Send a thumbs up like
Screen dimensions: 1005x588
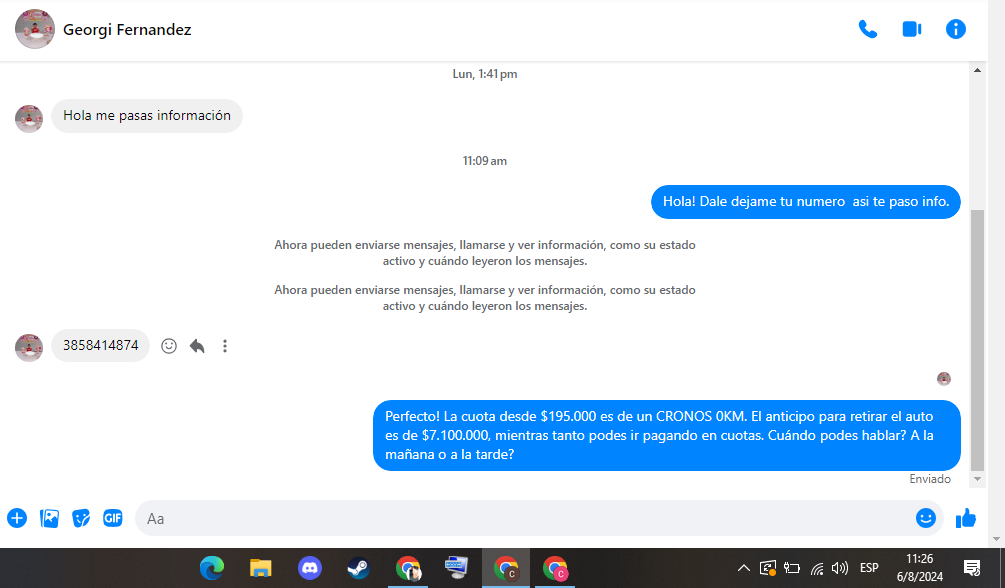965,518
